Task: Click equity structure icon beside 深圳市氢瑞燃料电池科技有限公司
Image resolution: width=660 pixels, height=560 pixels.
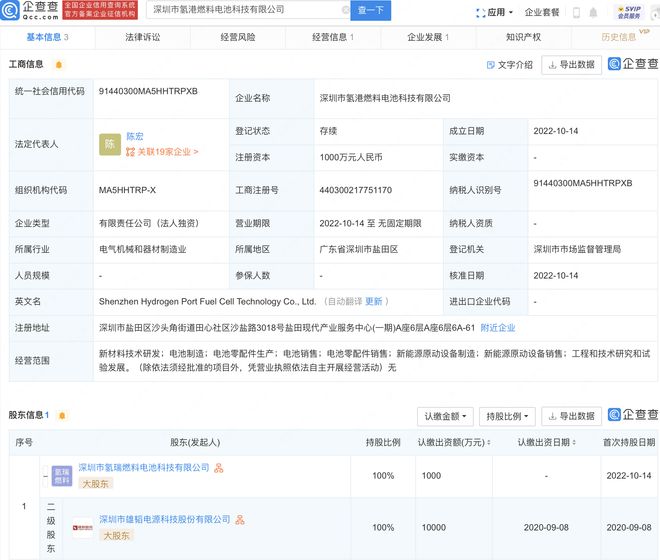Action: 218,468
